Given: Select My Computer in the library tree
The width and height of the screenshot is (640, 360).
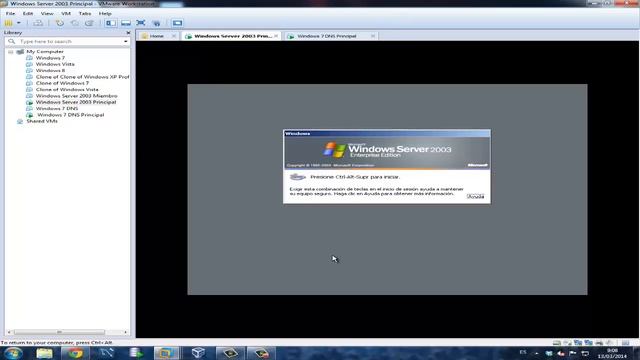Looking at the screenshot, I should (45, 51).
